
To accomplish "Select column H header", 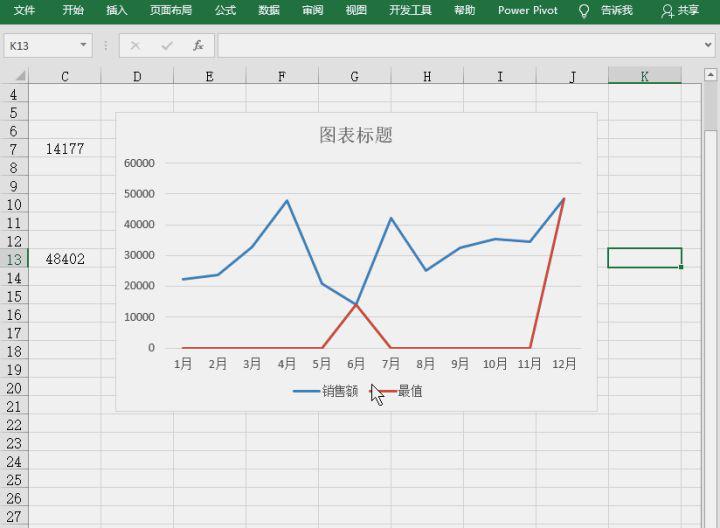I will pos(427,76).
